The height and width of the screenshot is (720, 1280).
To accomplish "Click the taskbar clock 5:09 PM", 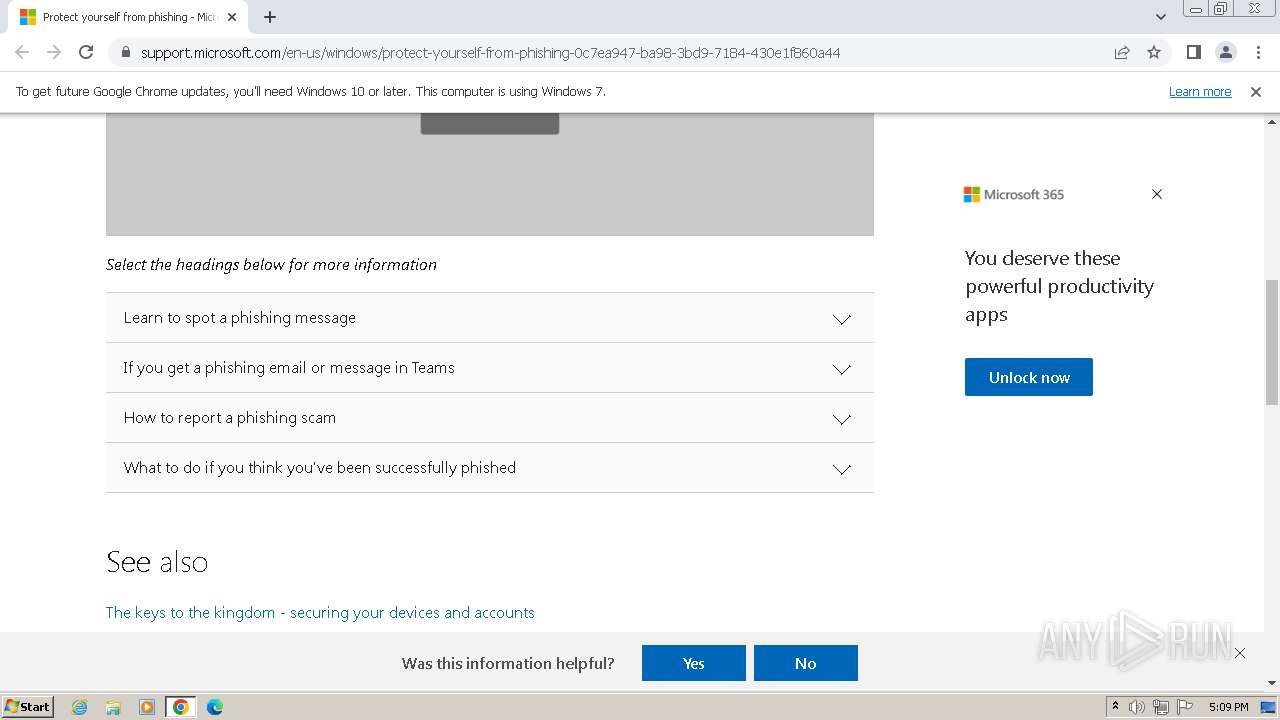I will pyautogui.click(x=1228, y=707).
